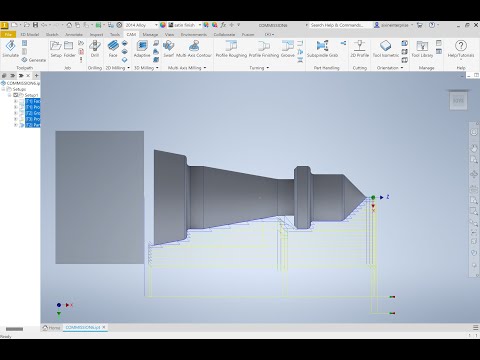Click the Home document tab at bottom
480x360 pixels.
[x=51, y=328]
